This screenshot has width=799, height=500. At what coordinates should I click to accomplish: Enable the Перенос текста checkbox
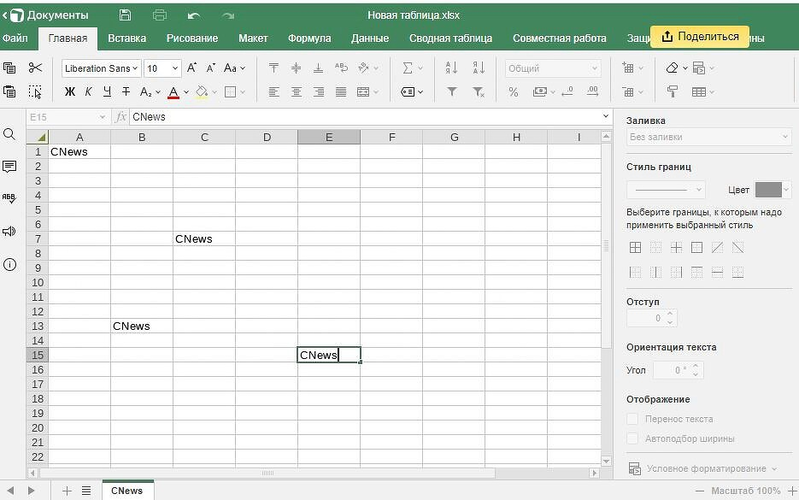(632, 419)
